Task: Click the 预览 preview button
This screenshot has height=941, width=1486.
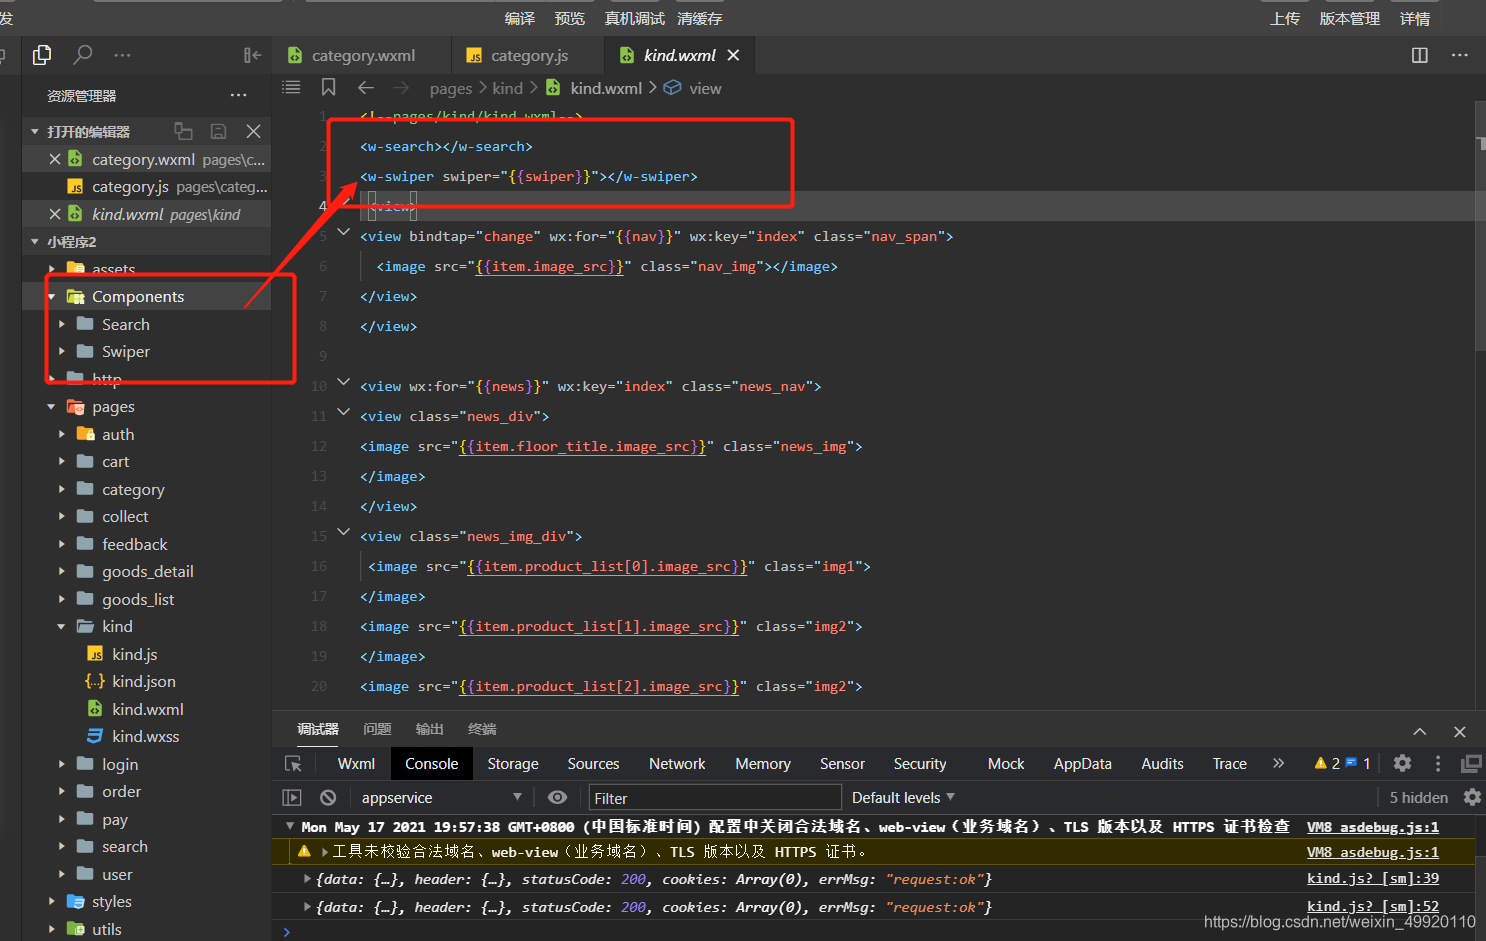Action: coord(570,19)
